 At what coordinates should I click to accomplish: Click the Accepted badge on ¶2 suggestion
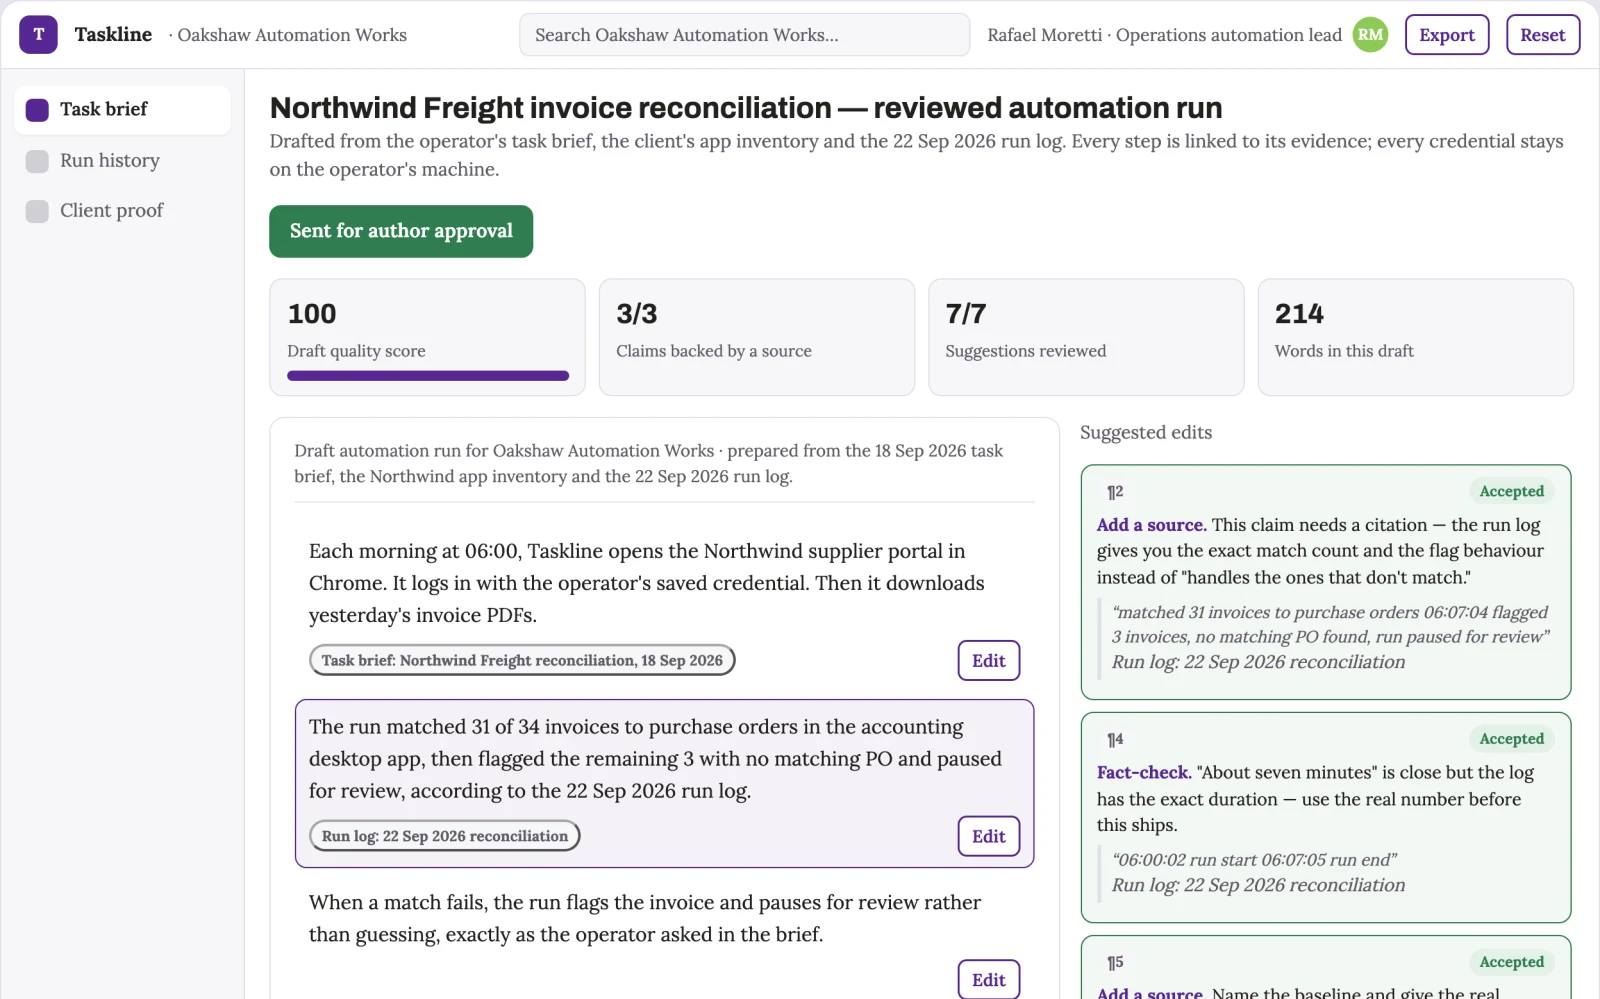coord(1511,492)
